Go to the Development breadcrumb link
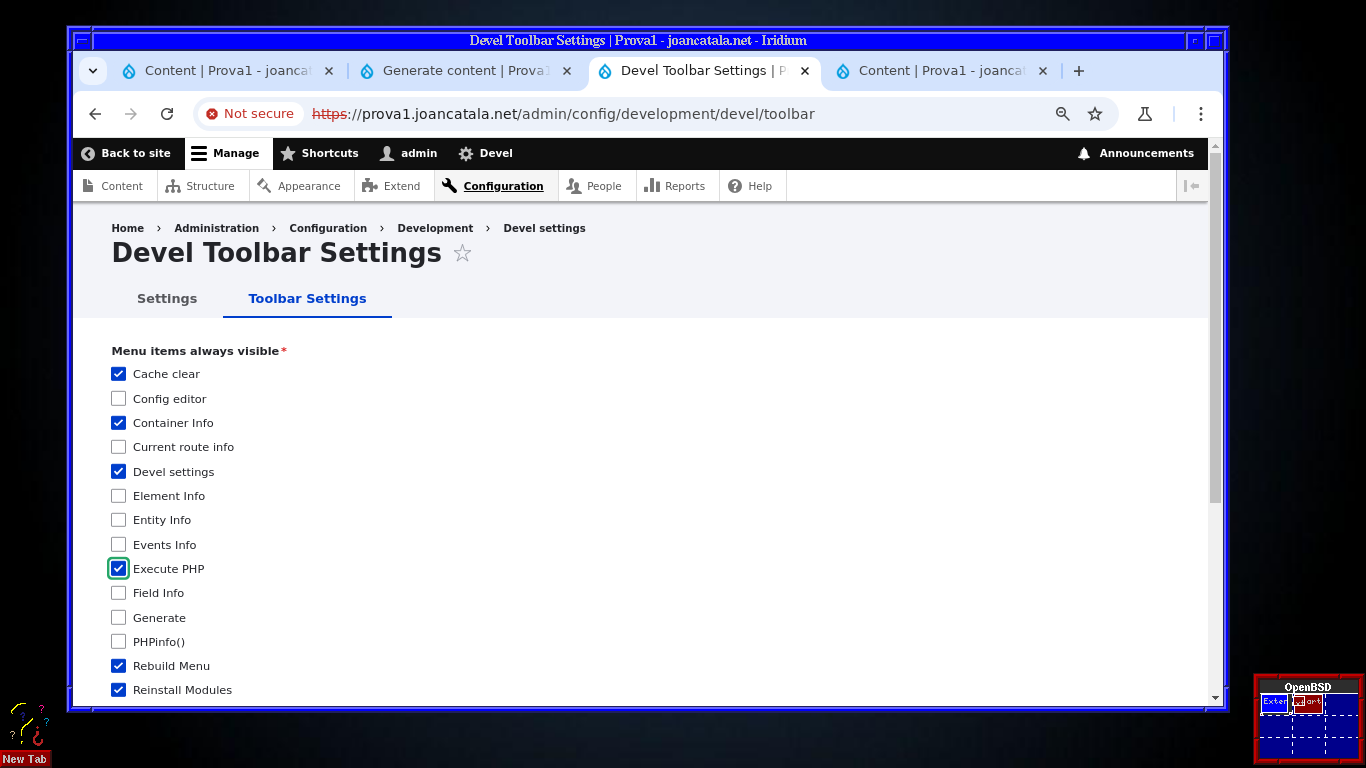This screenshot has height=768, width=1366. [x=435, y=229]
